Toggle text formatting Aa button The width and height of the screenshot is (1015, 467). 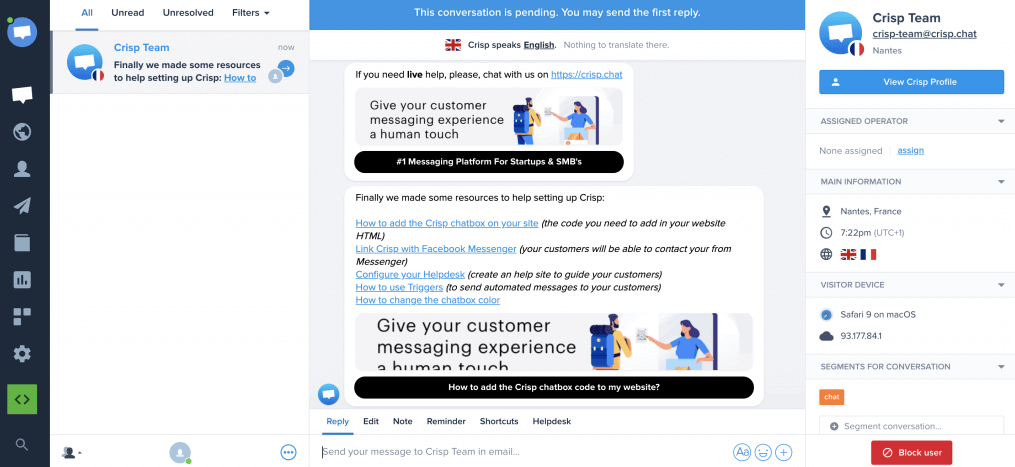(x=742, y=452)
